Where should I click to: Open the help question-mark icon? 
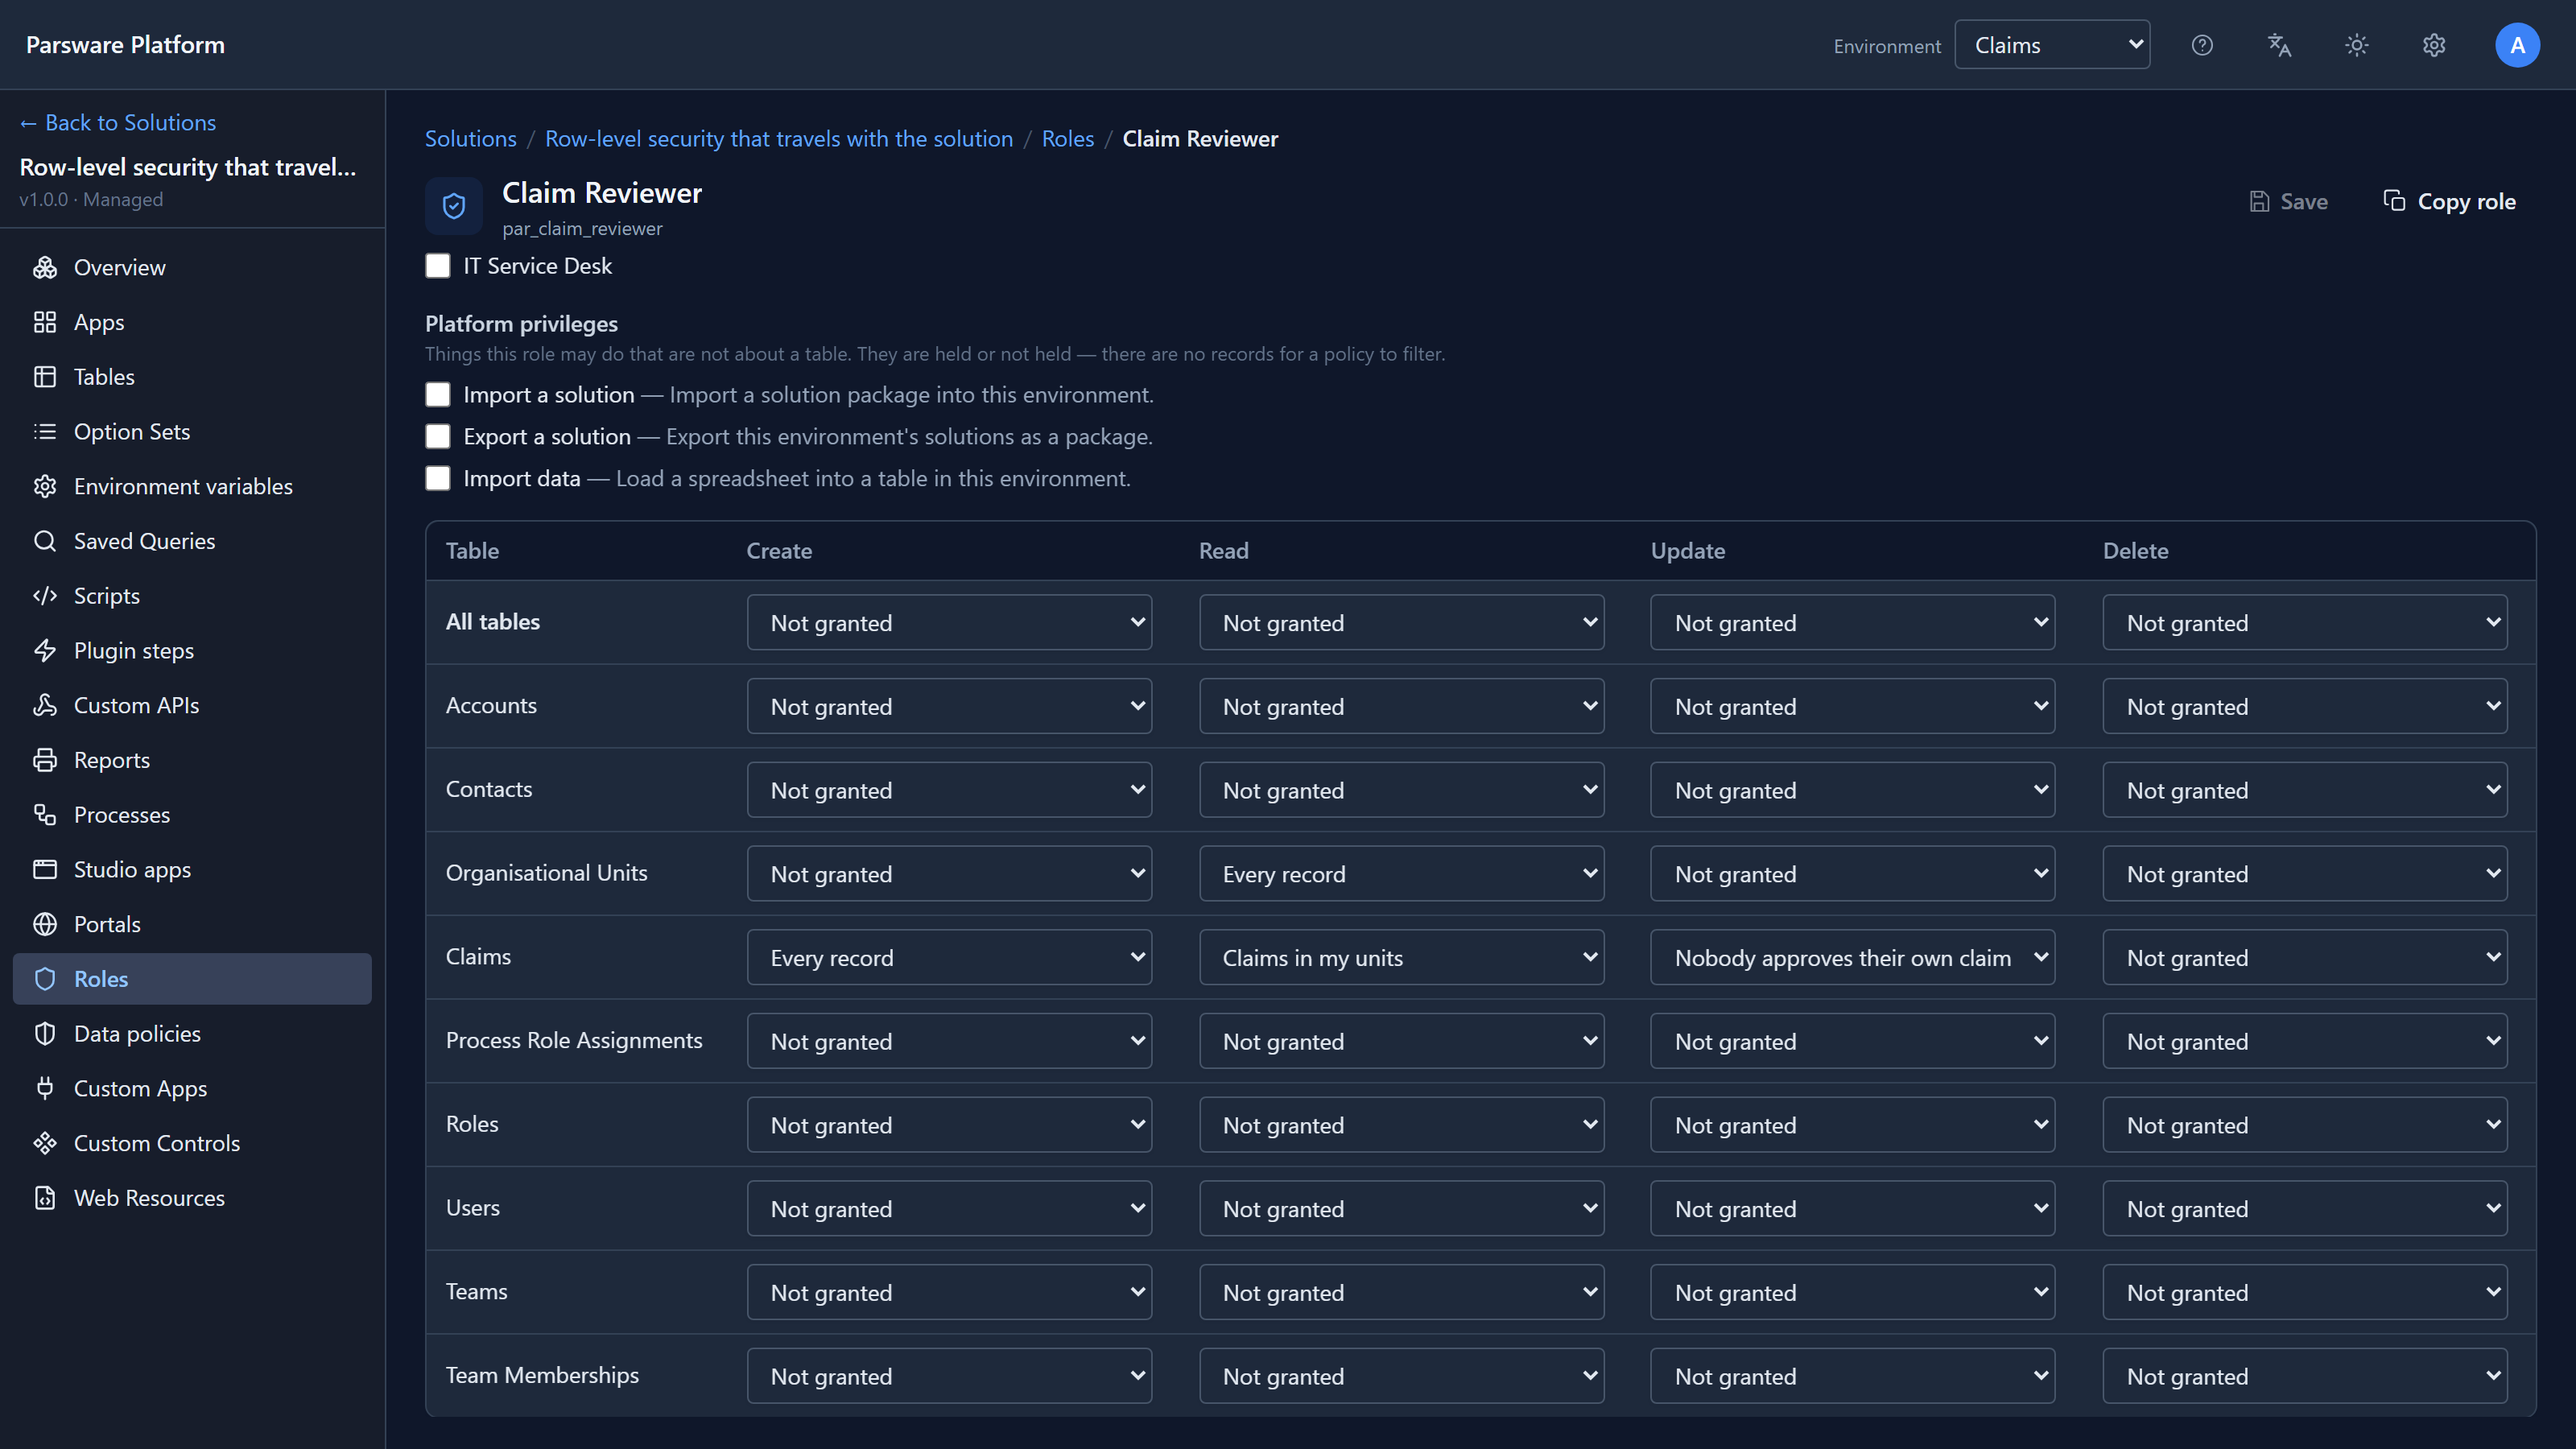2202,45
